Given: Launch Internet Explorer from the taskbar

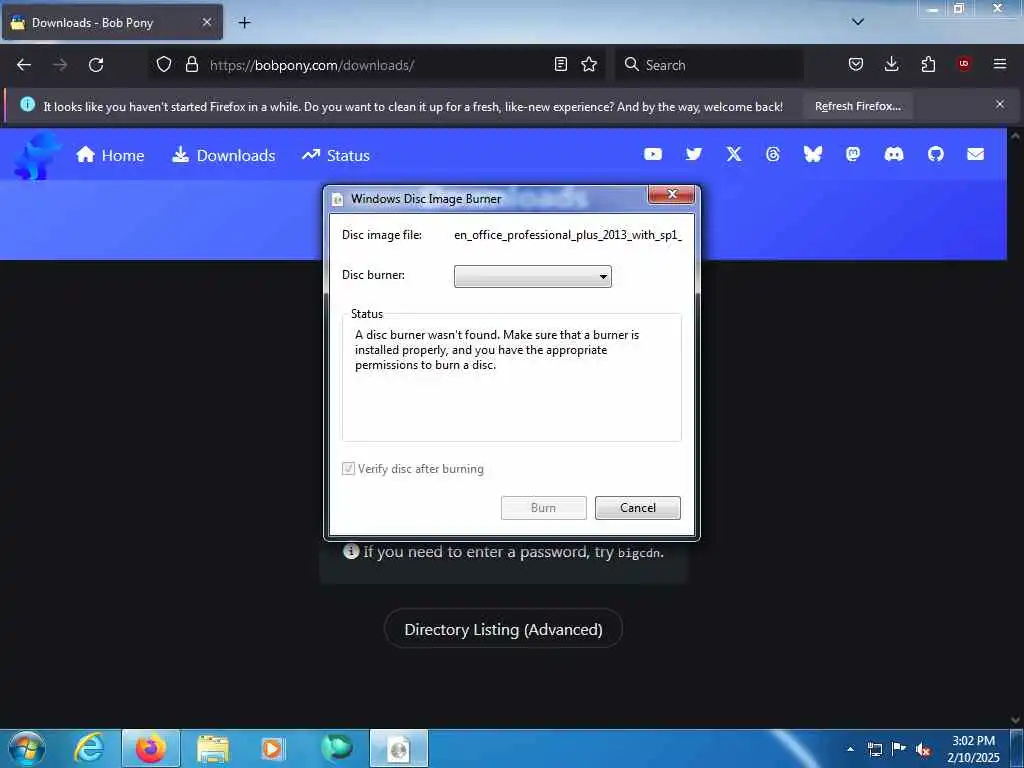Looking at the screenshot, I should [x=89, y=748].
